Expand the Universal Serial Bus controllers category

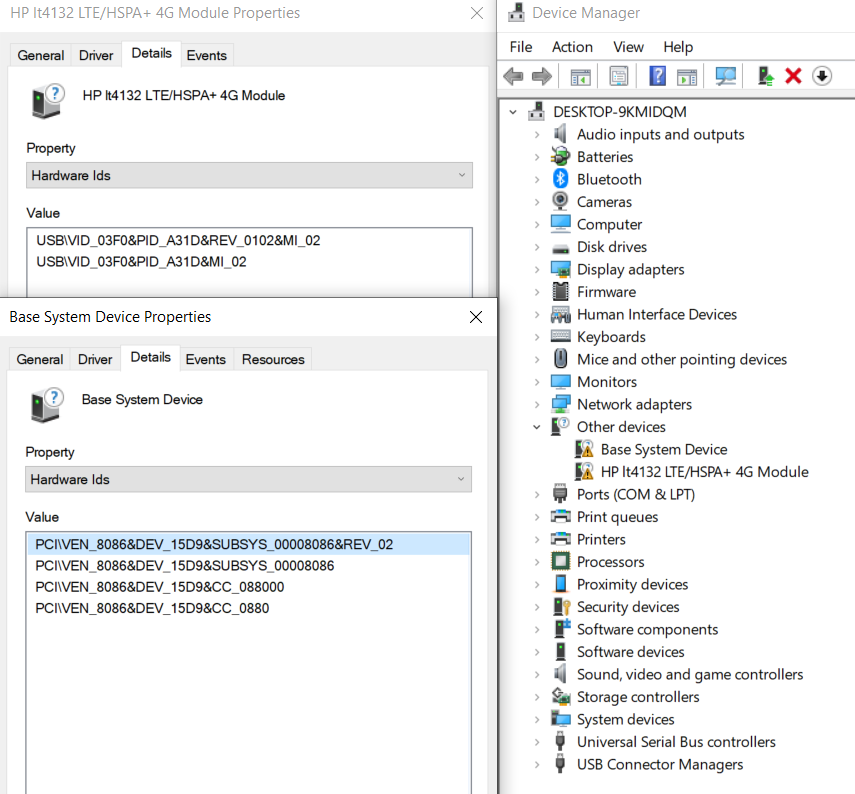click(x=537, y=742)
